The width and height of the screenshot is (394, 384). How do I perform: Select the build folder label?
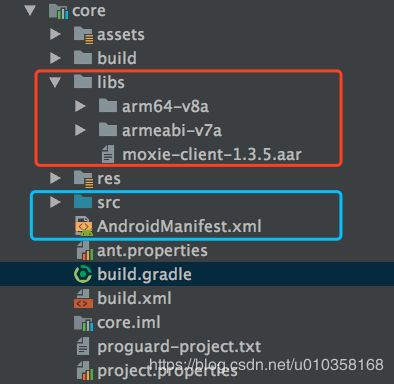click(117, 58)
